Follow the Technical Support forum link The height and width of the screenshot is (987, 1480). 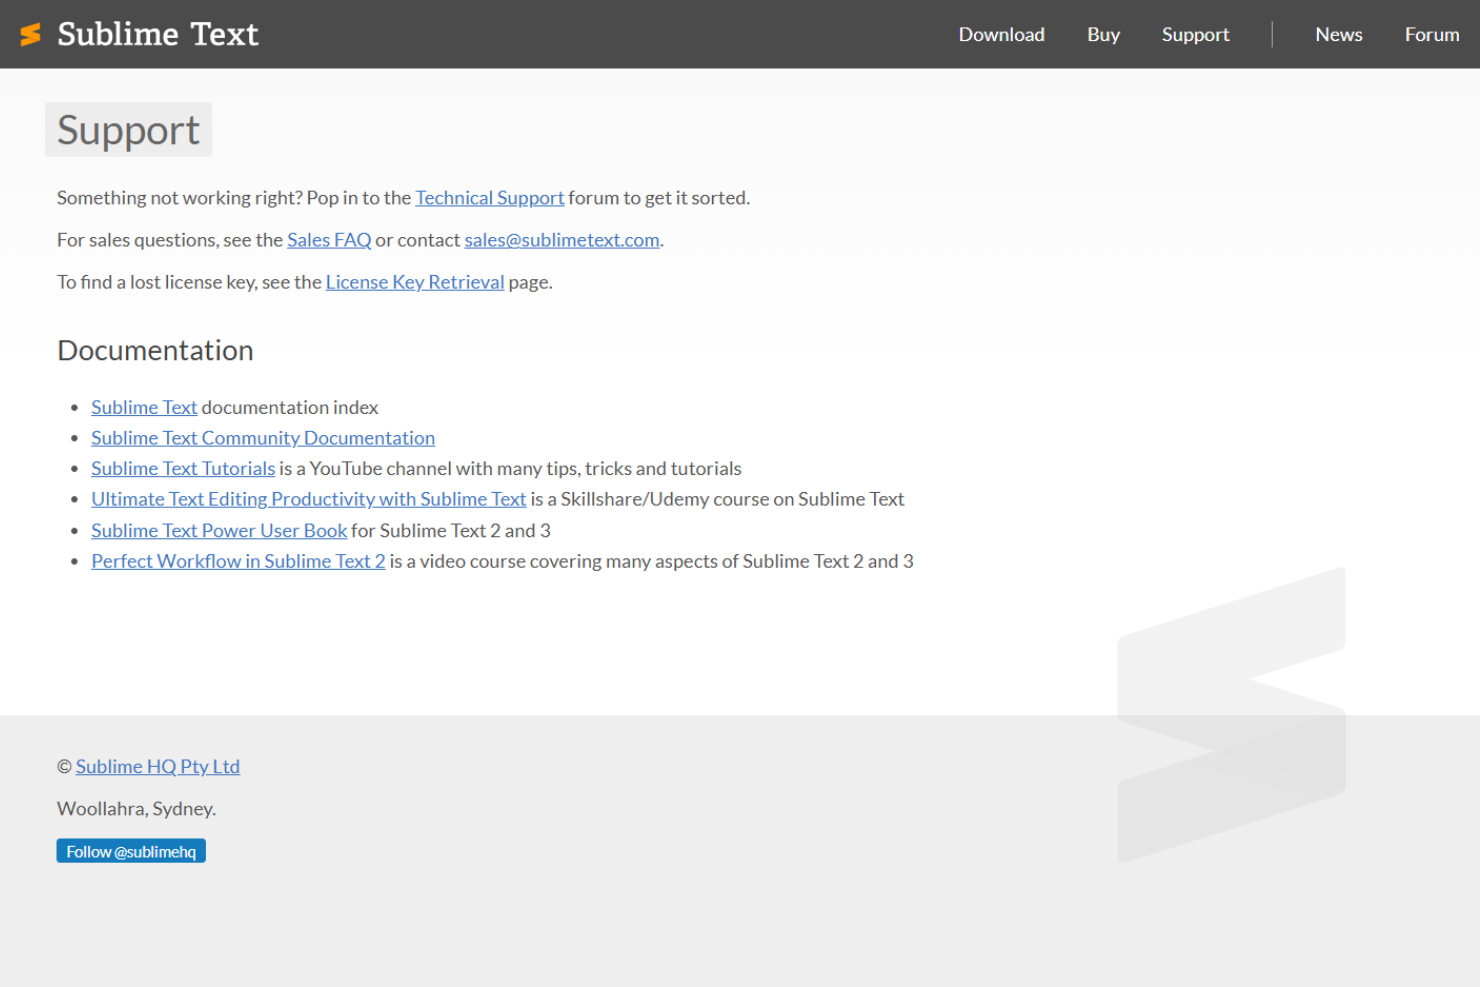point(489,198)
